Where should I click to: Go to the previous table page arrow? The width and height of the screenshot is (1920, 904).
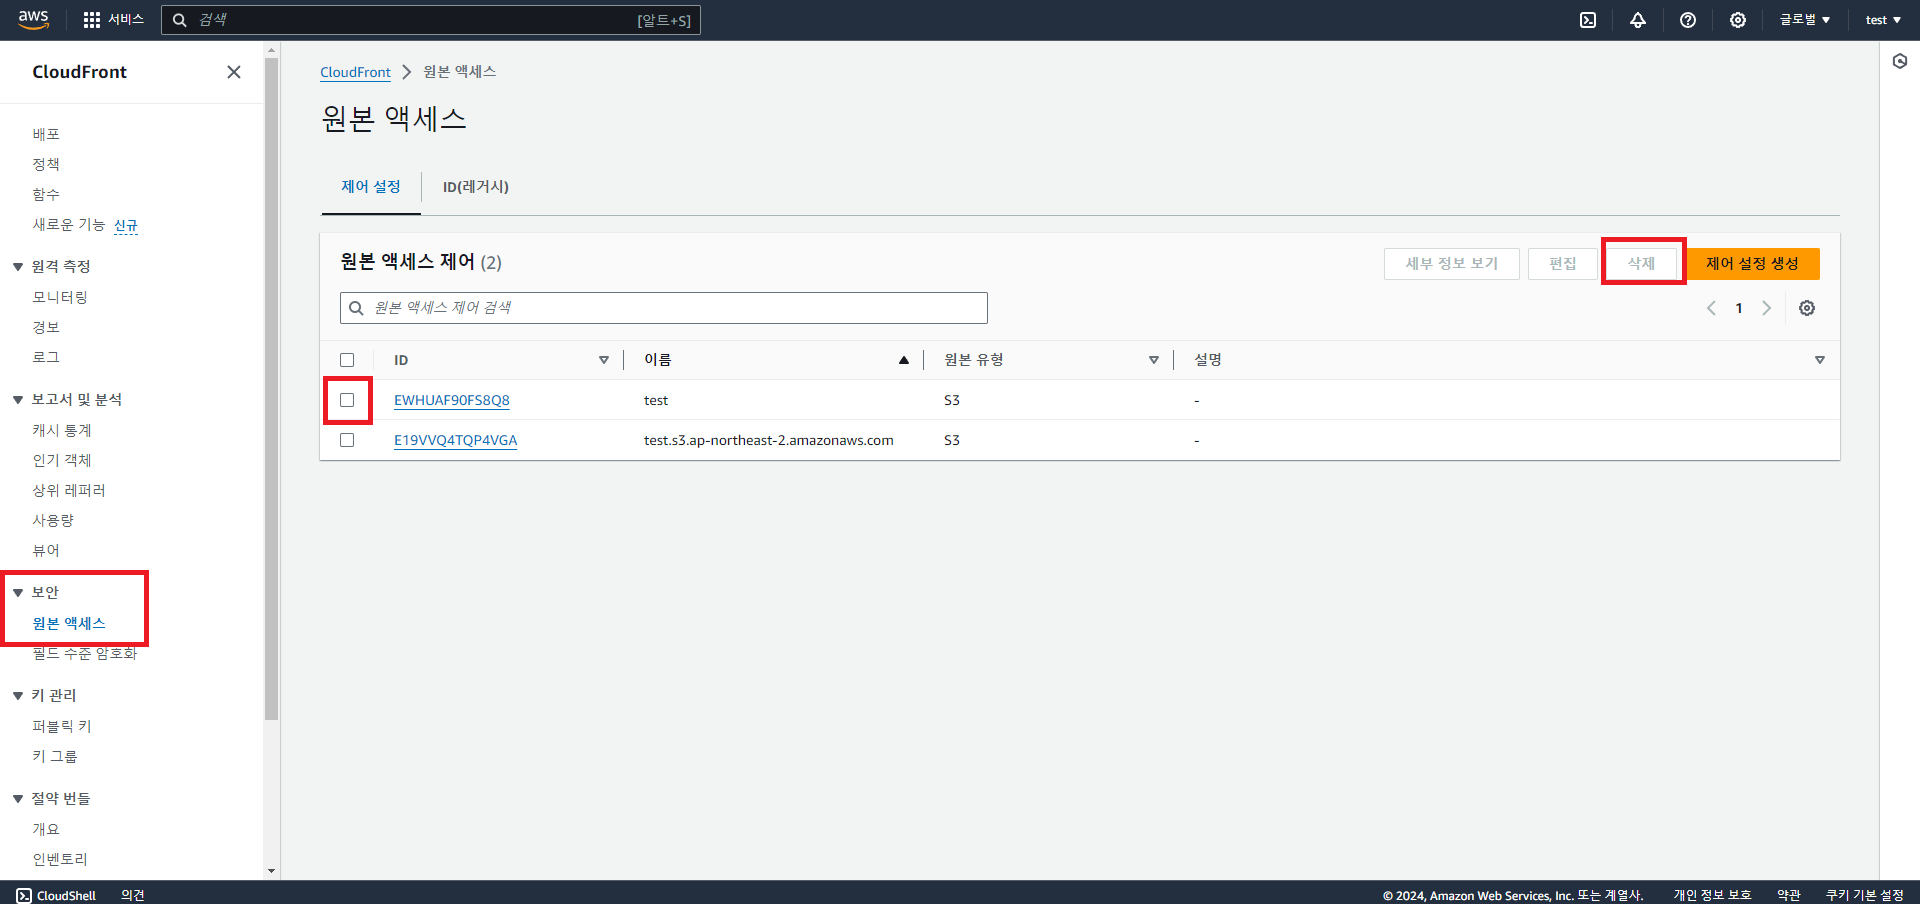coord(1711,308)
